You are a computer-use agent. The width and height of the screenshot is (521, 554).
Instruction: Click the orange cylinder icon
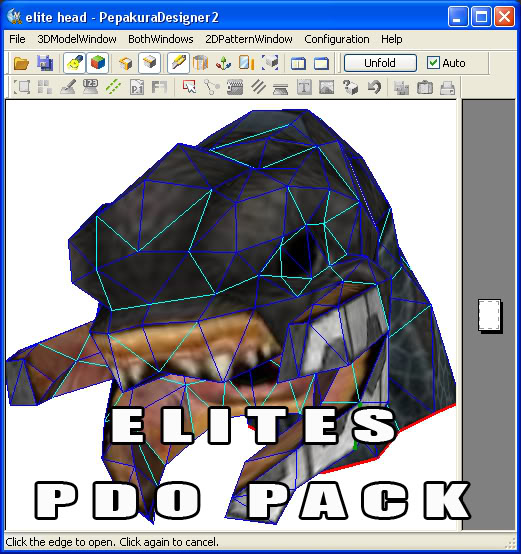click(200, 63)
